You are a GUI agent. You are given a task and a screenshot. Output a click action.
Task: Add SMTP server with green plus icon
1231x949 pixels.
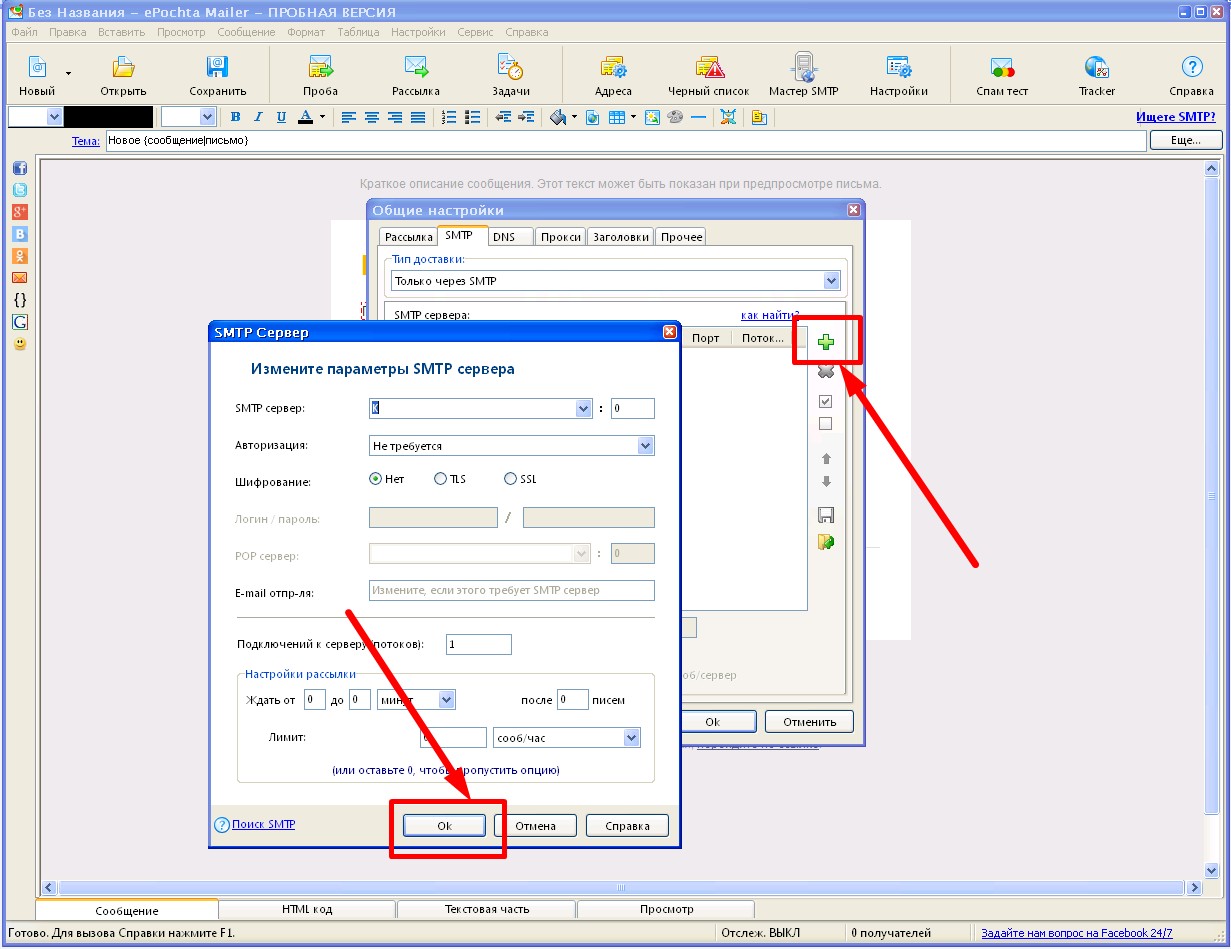pyautogui.click(x=826, y=343)
